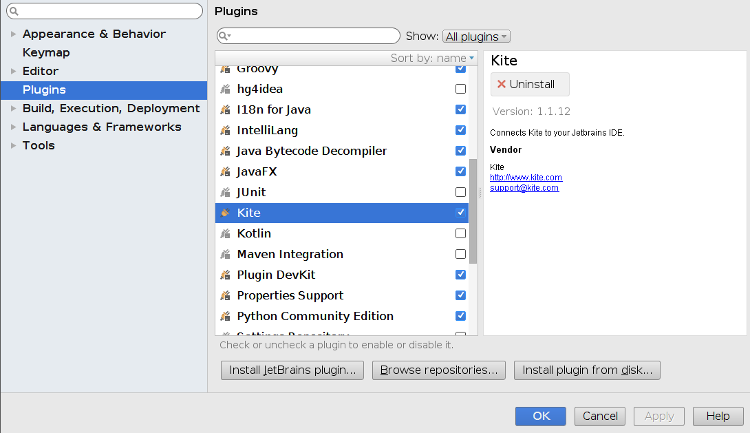
Task: Select Keymap in settings tree
Action: click(46, 53)
